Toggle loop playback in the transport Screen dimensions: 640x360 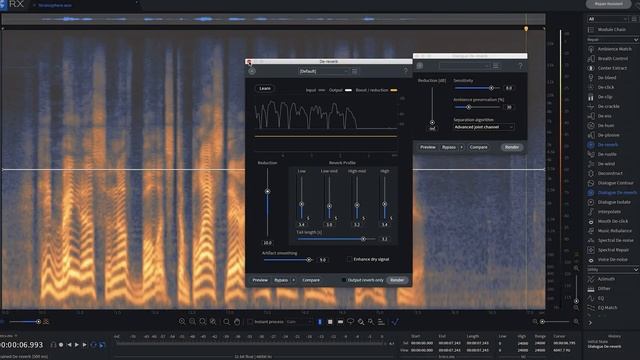click(x=93, y=345)
